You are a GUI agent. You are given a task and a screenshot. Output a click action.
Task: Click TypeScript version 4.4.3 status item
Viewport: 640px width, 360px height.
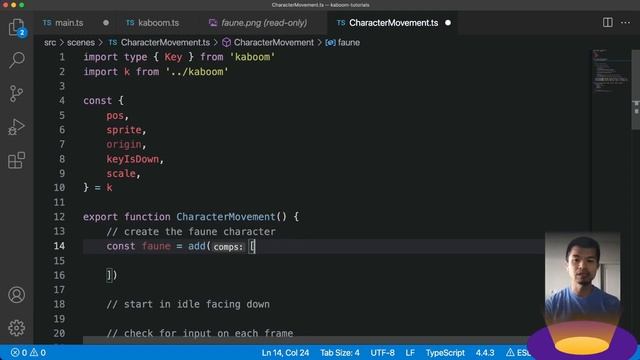485,353
